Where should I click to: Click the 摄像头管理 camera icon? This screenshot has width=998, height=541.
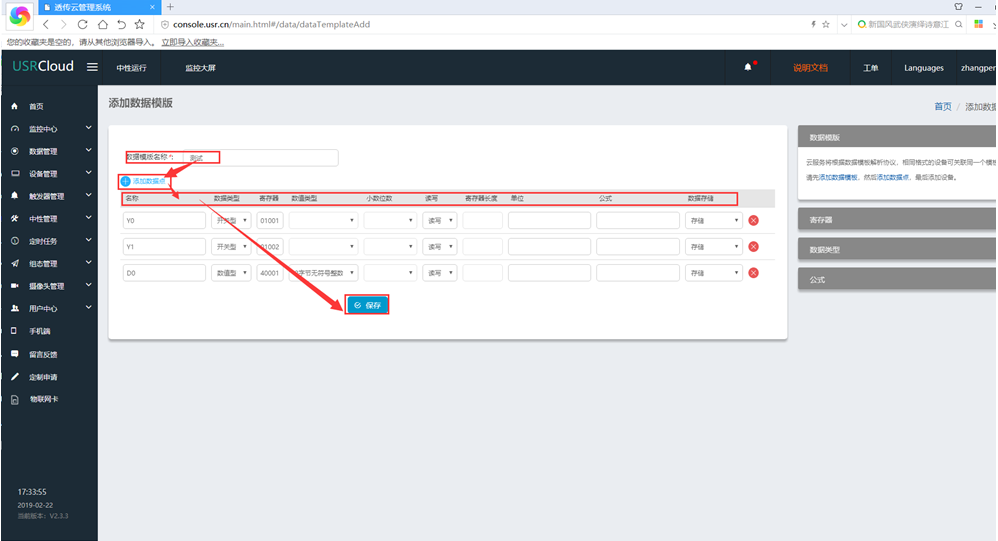click(x=14, y=286)
